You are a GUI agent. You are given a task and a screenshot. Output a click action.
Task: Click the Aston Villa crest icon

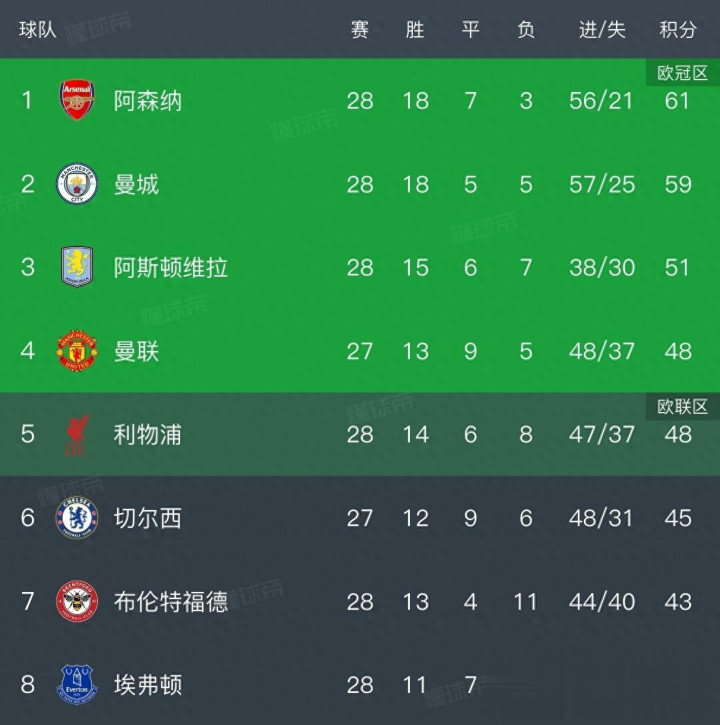(77, 267)
